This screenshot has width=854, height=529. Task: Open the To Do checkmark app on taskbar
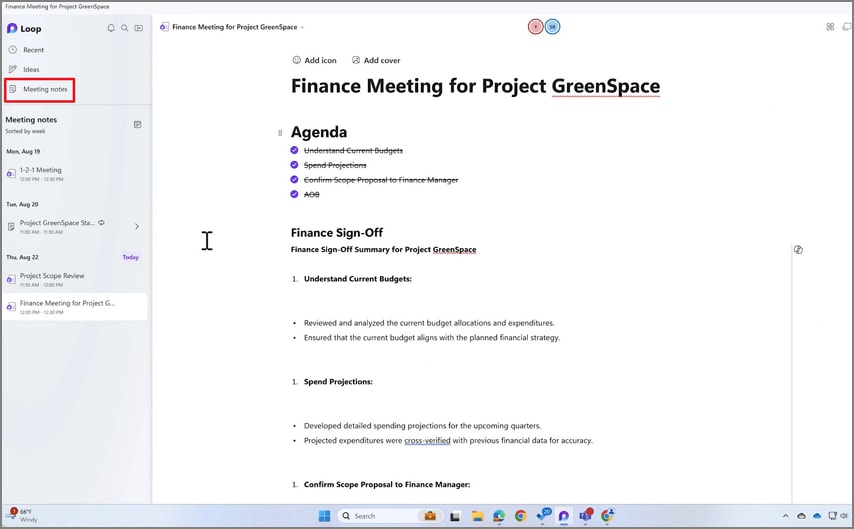point(543,515)
